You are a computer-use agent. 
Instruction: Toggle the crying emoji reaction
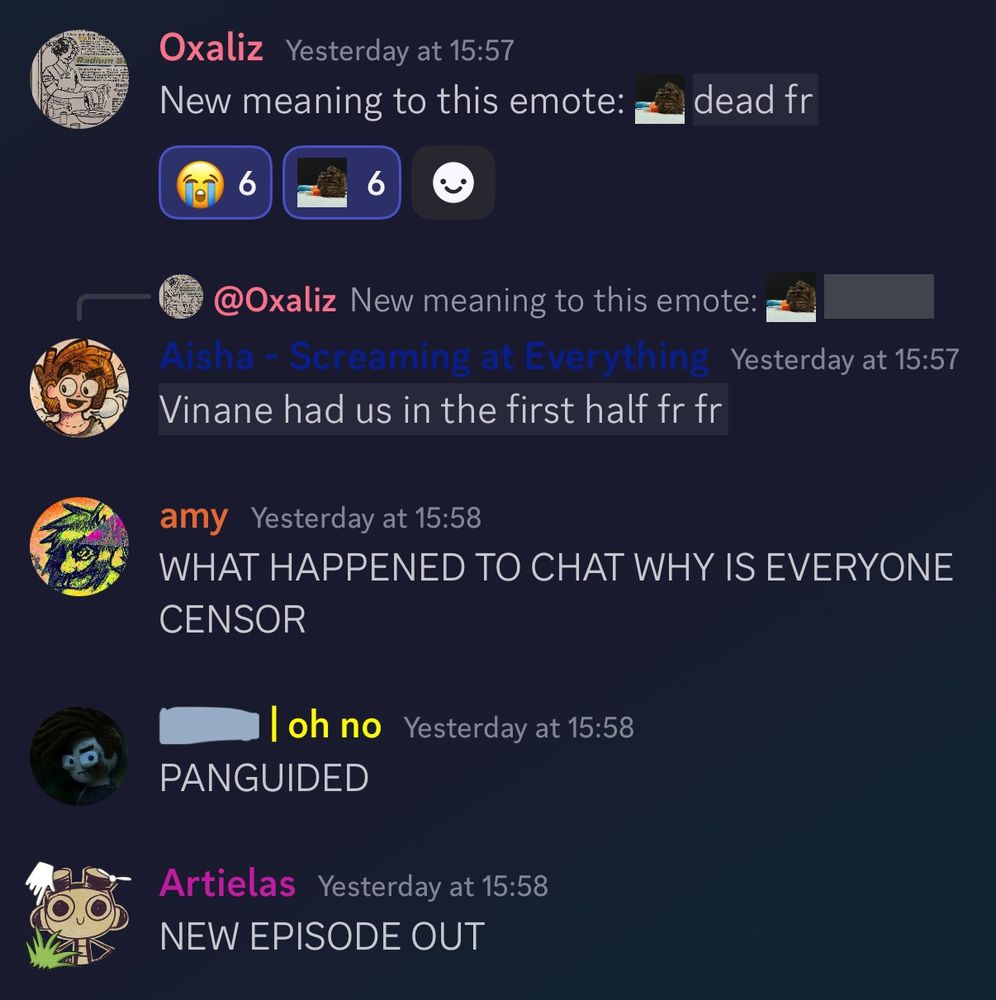(x=216, y=183)
